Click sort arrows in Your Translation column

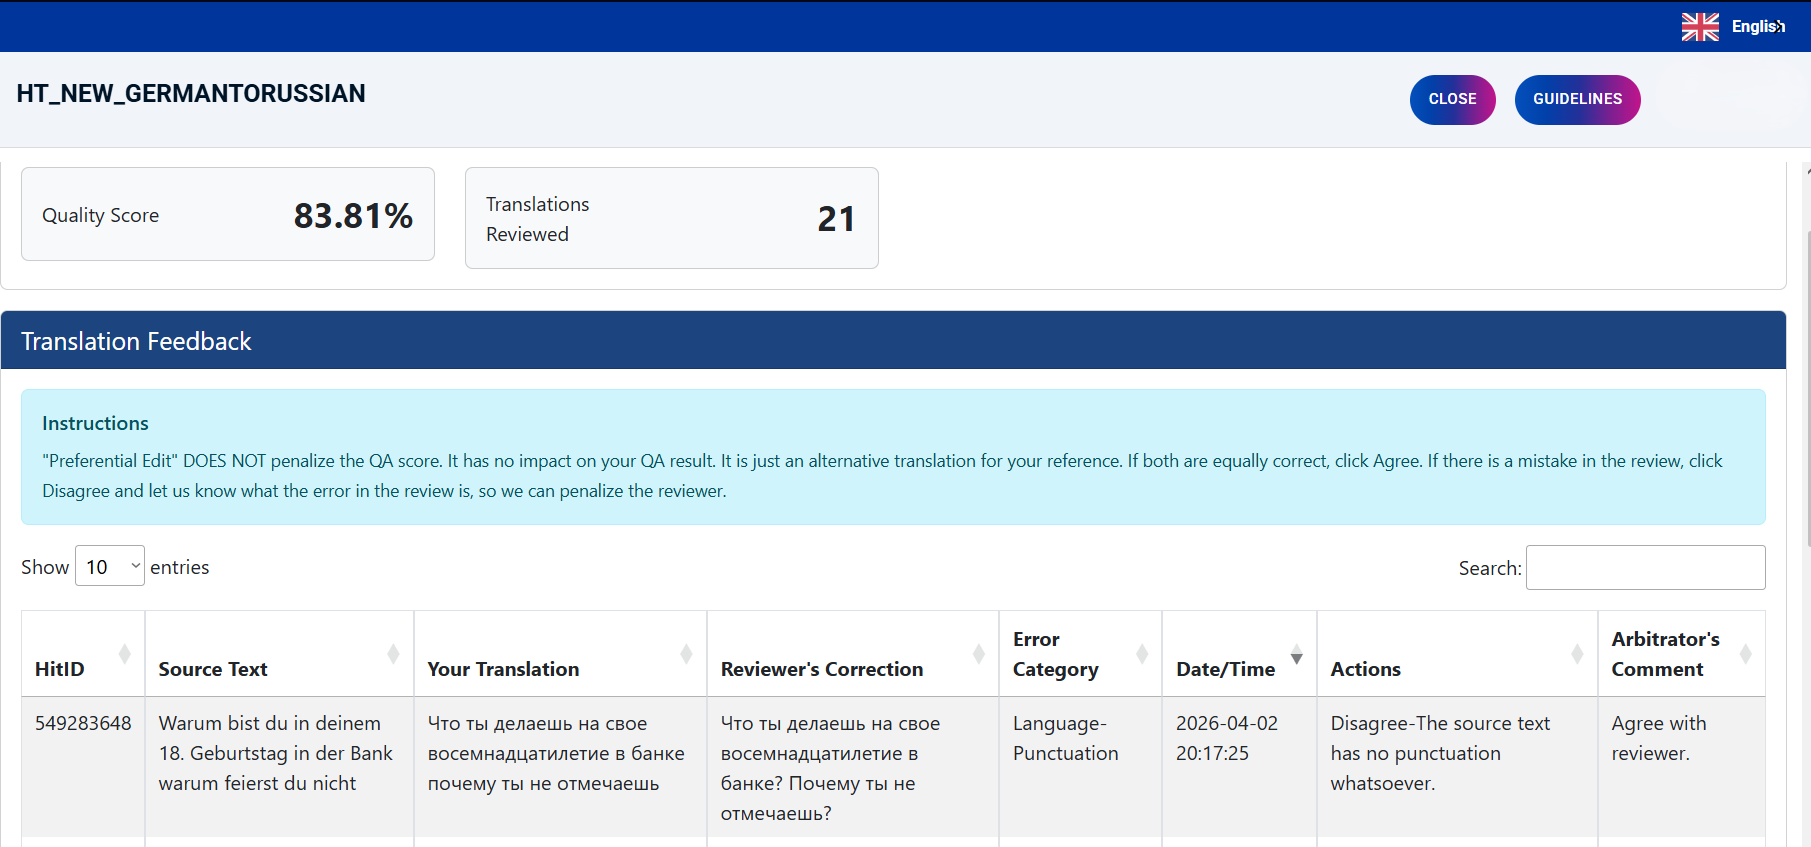686,654
